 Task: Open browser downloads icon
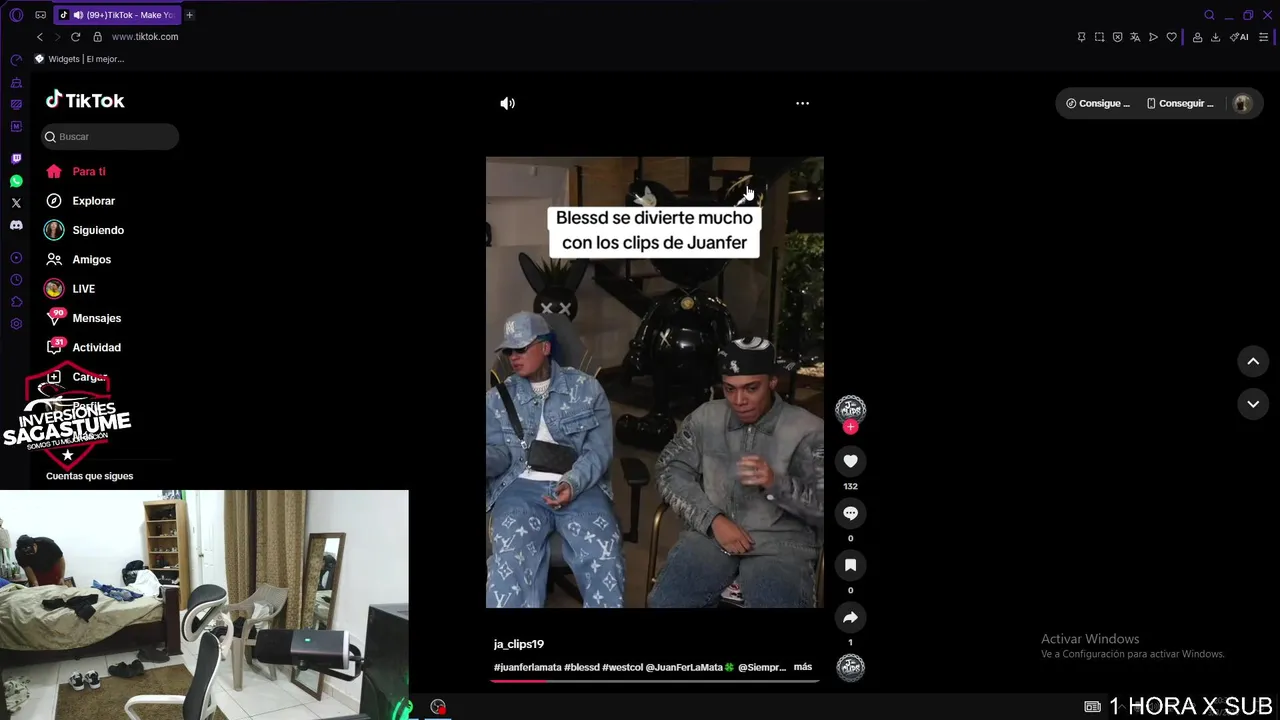1215,37
